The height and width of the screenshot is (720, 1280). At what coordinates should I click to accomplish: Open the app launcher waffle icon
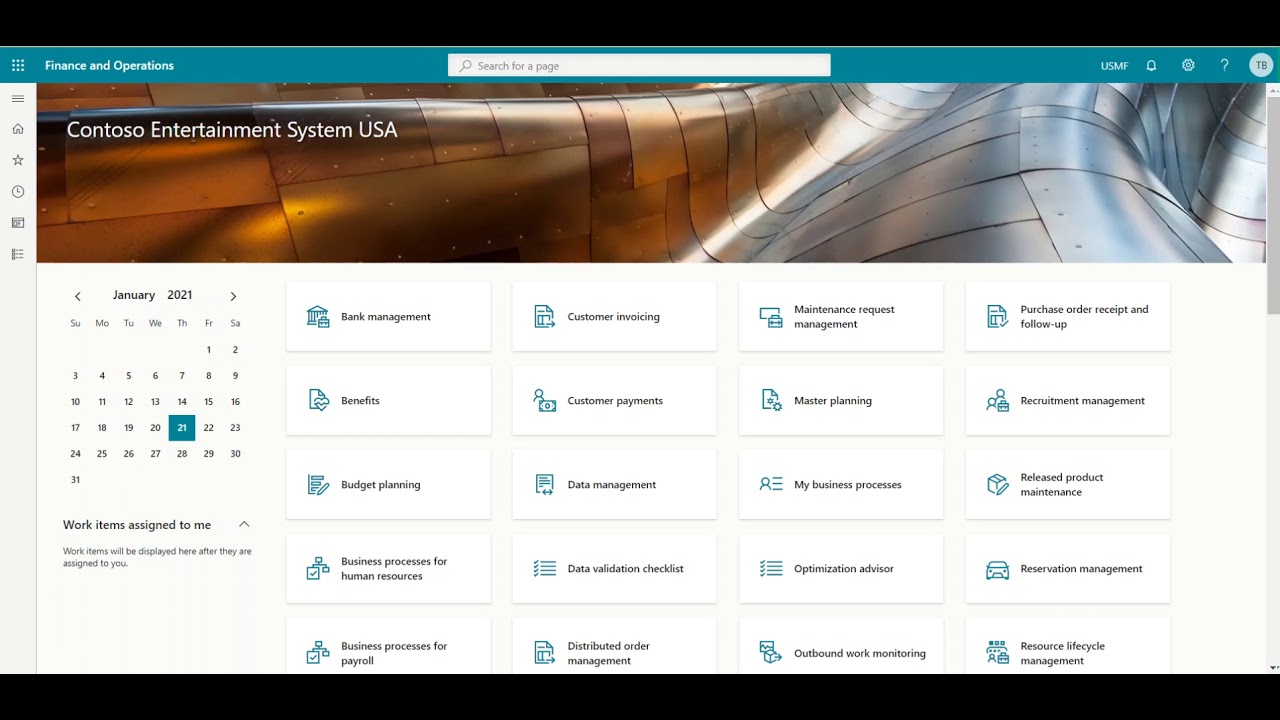click(x=18, y=65)
